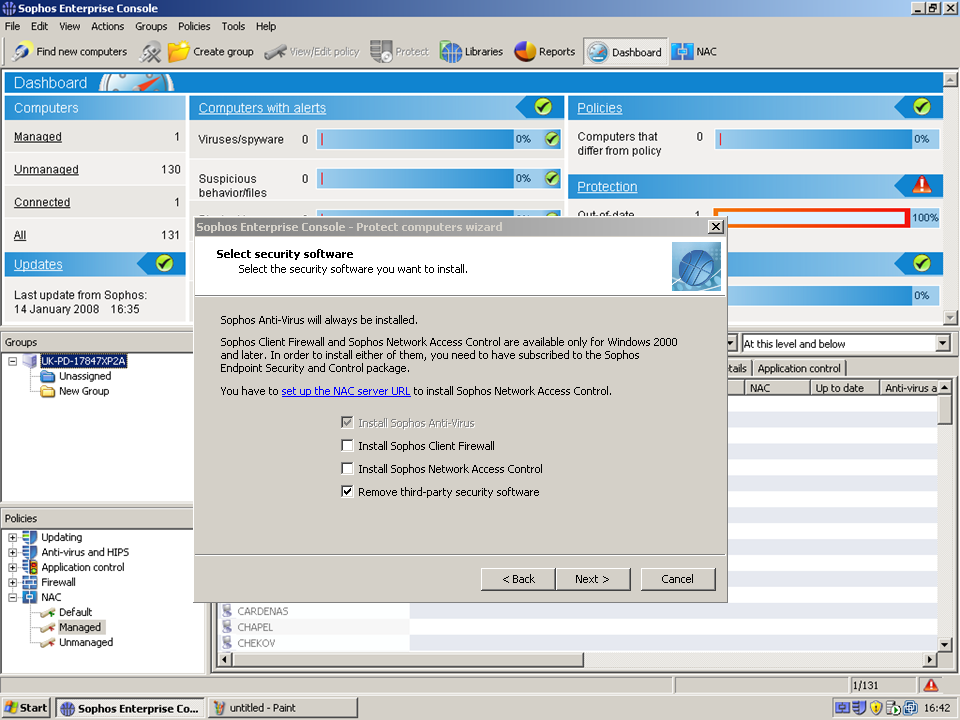The height and width of the screenshot is (720, 960).
Task: Click the Updates green check icon
Action: [x=164, y=263]
